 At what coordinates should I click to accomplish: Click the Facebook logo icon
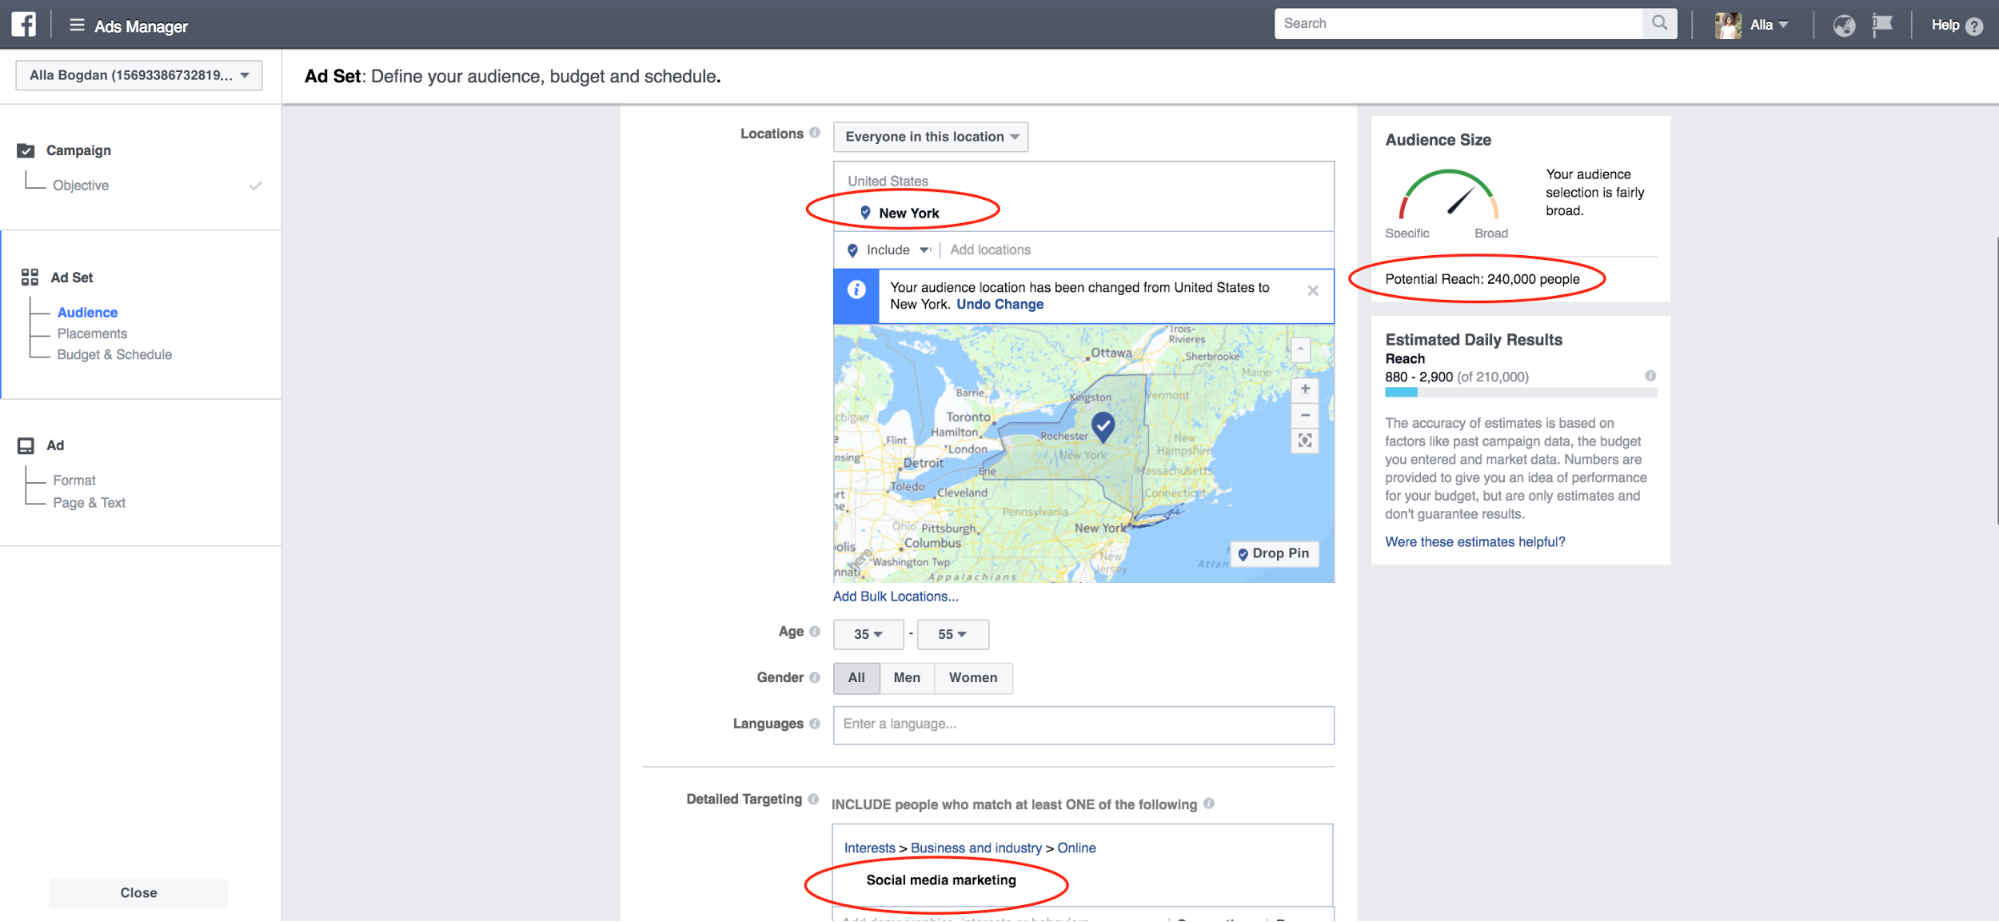[23, 24]
